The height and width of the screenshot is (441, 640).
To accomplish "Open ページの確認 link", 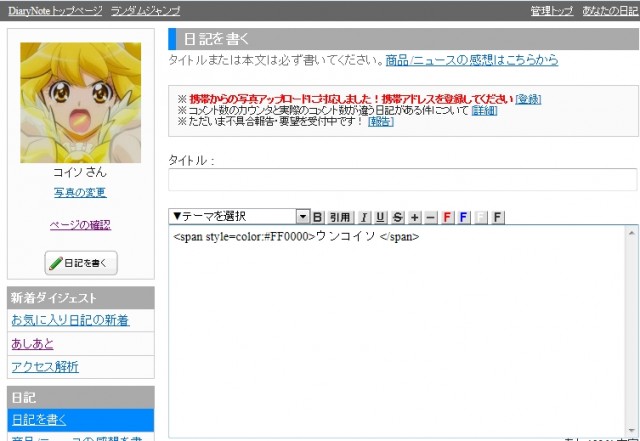I will (80, 225).
